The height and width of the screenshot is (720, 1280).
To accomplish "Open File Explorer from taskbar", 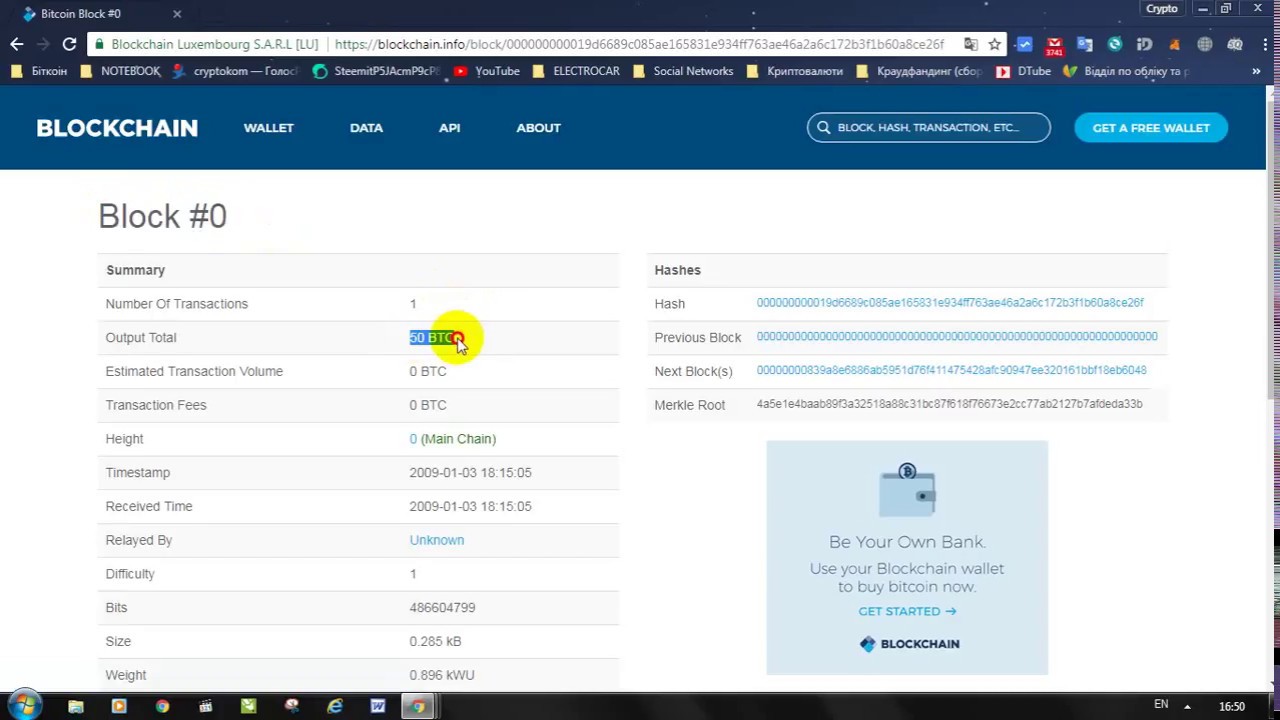I will [x=76, y=706].
